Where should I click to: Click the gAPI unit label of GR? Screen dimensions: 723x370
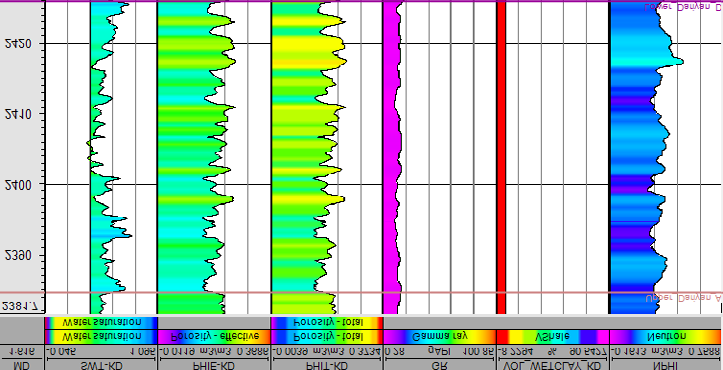tap(438, 352)
